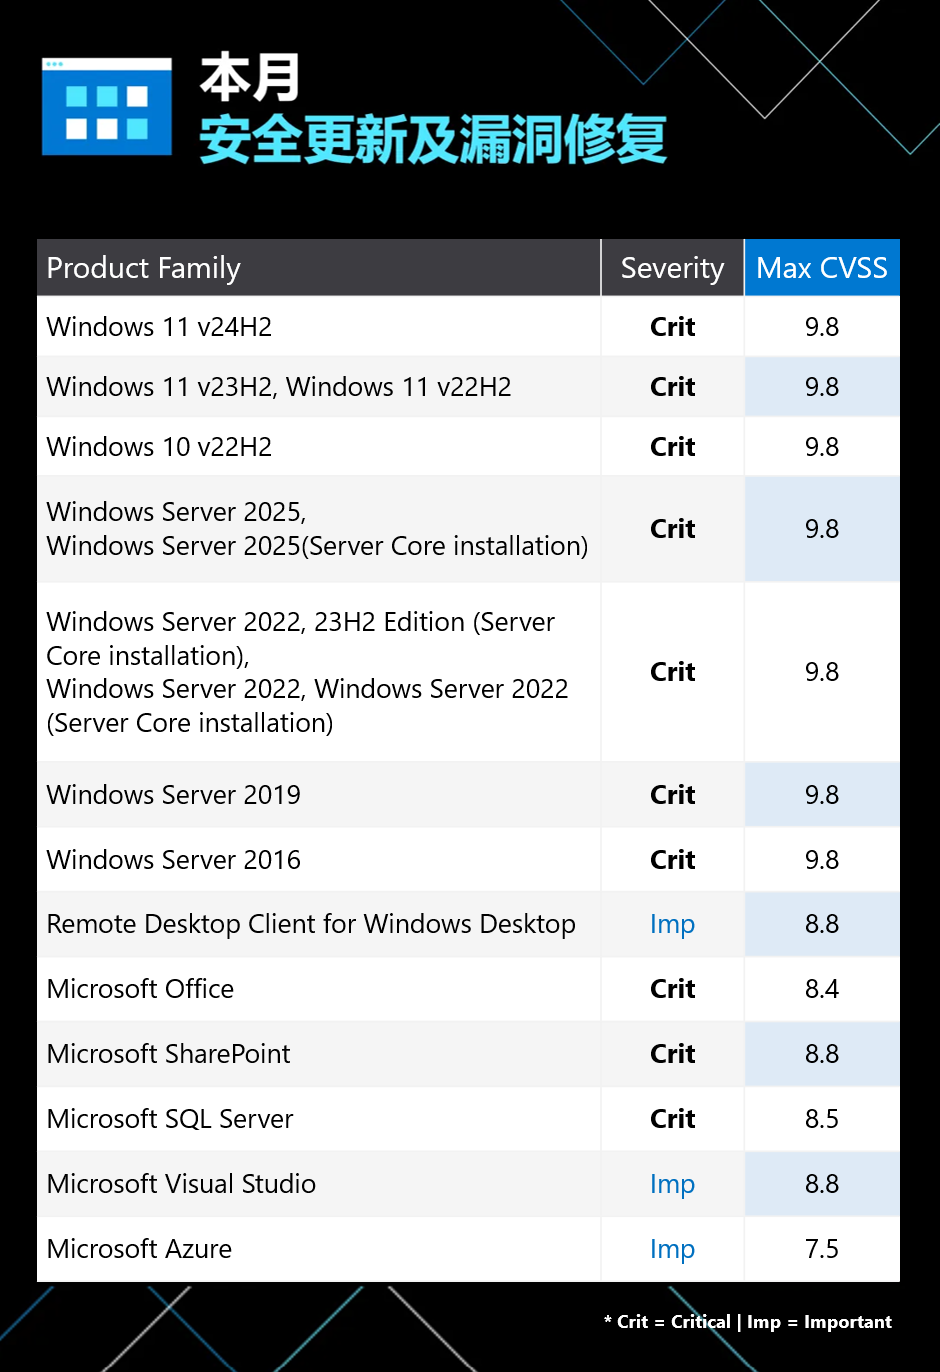Click the Microsoft SQL Server entry
Screen dimensions: 940x1372
tap(170, 1119)
